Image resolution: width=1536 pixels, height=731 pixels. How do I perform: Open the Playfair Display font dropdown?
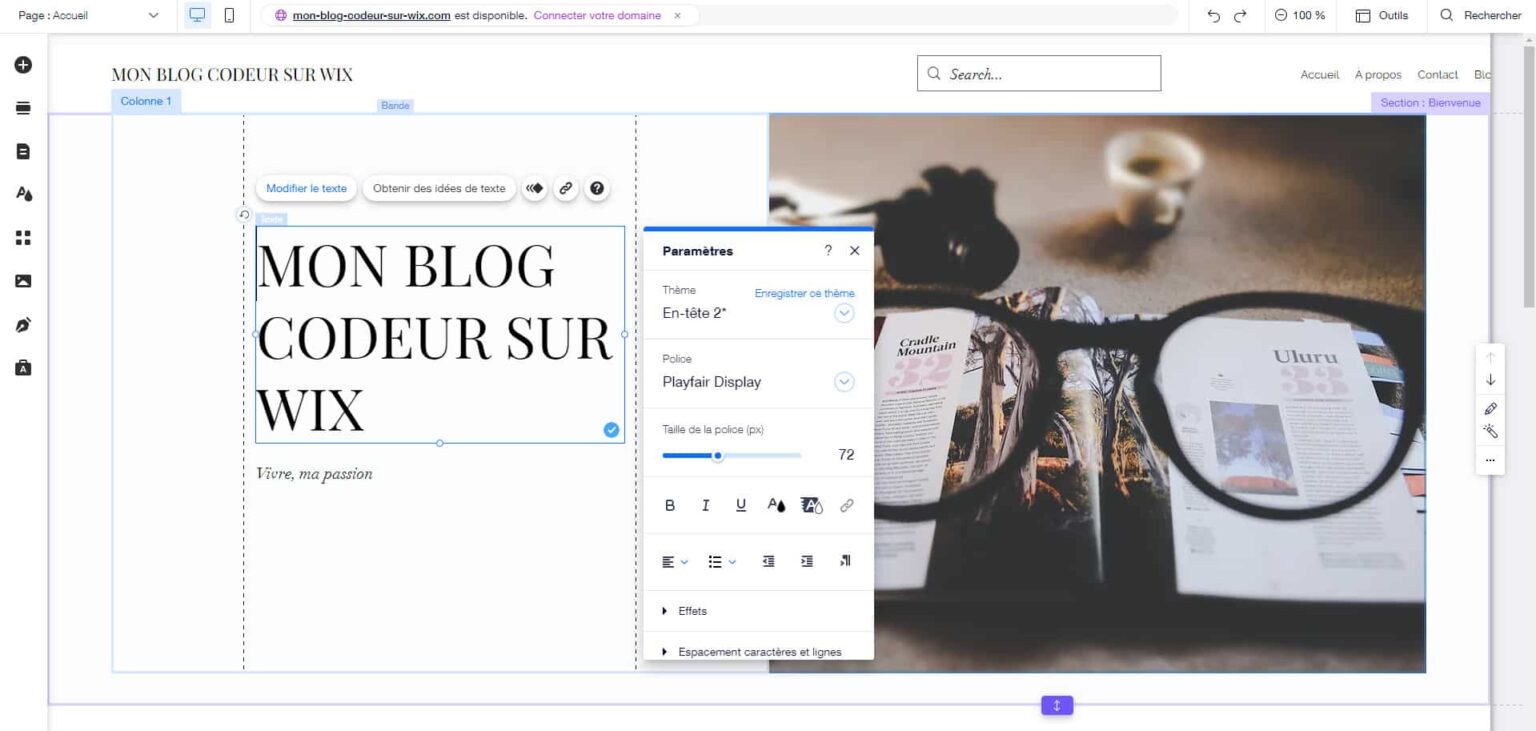point(844,382)
